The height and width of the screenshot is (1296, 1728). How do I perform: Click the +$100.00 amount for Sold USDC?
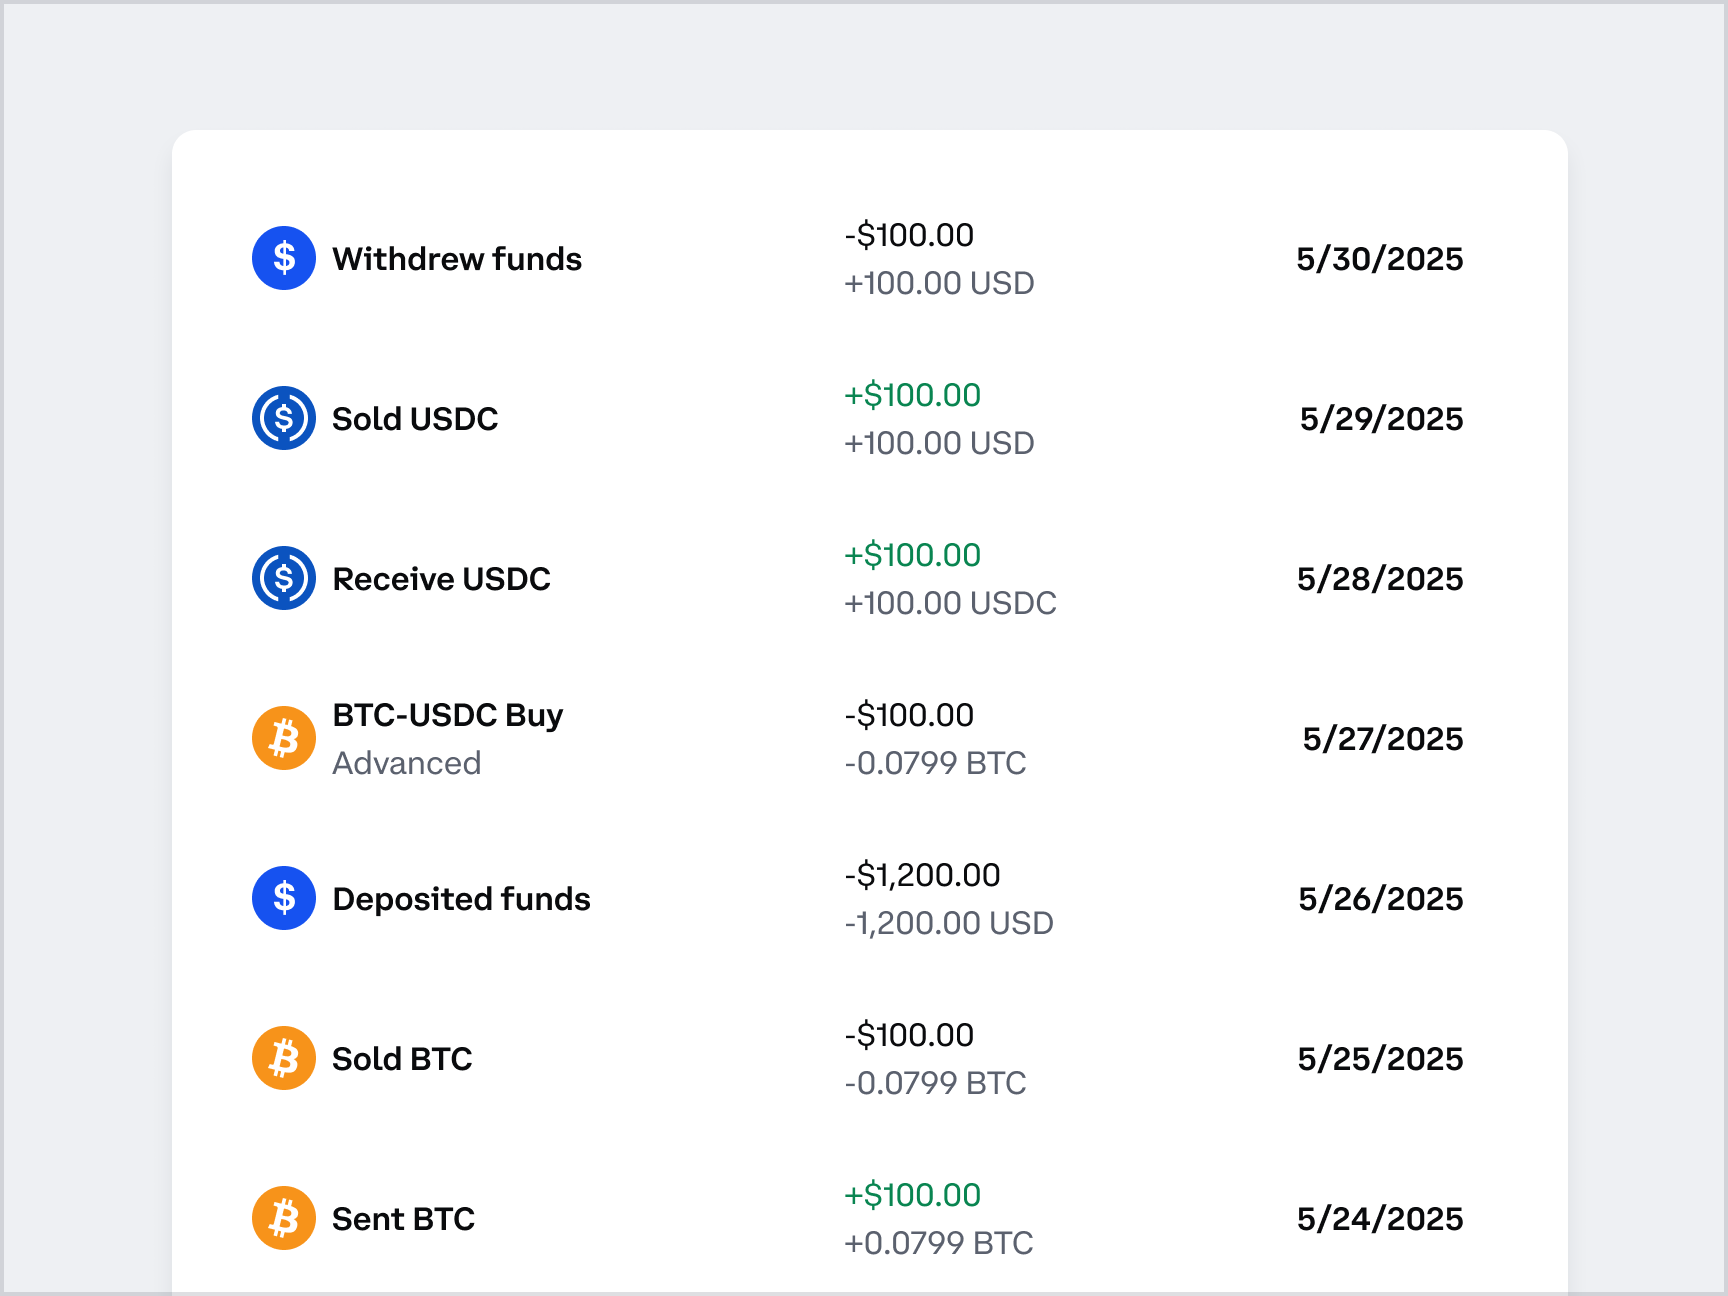pos(912,395)
